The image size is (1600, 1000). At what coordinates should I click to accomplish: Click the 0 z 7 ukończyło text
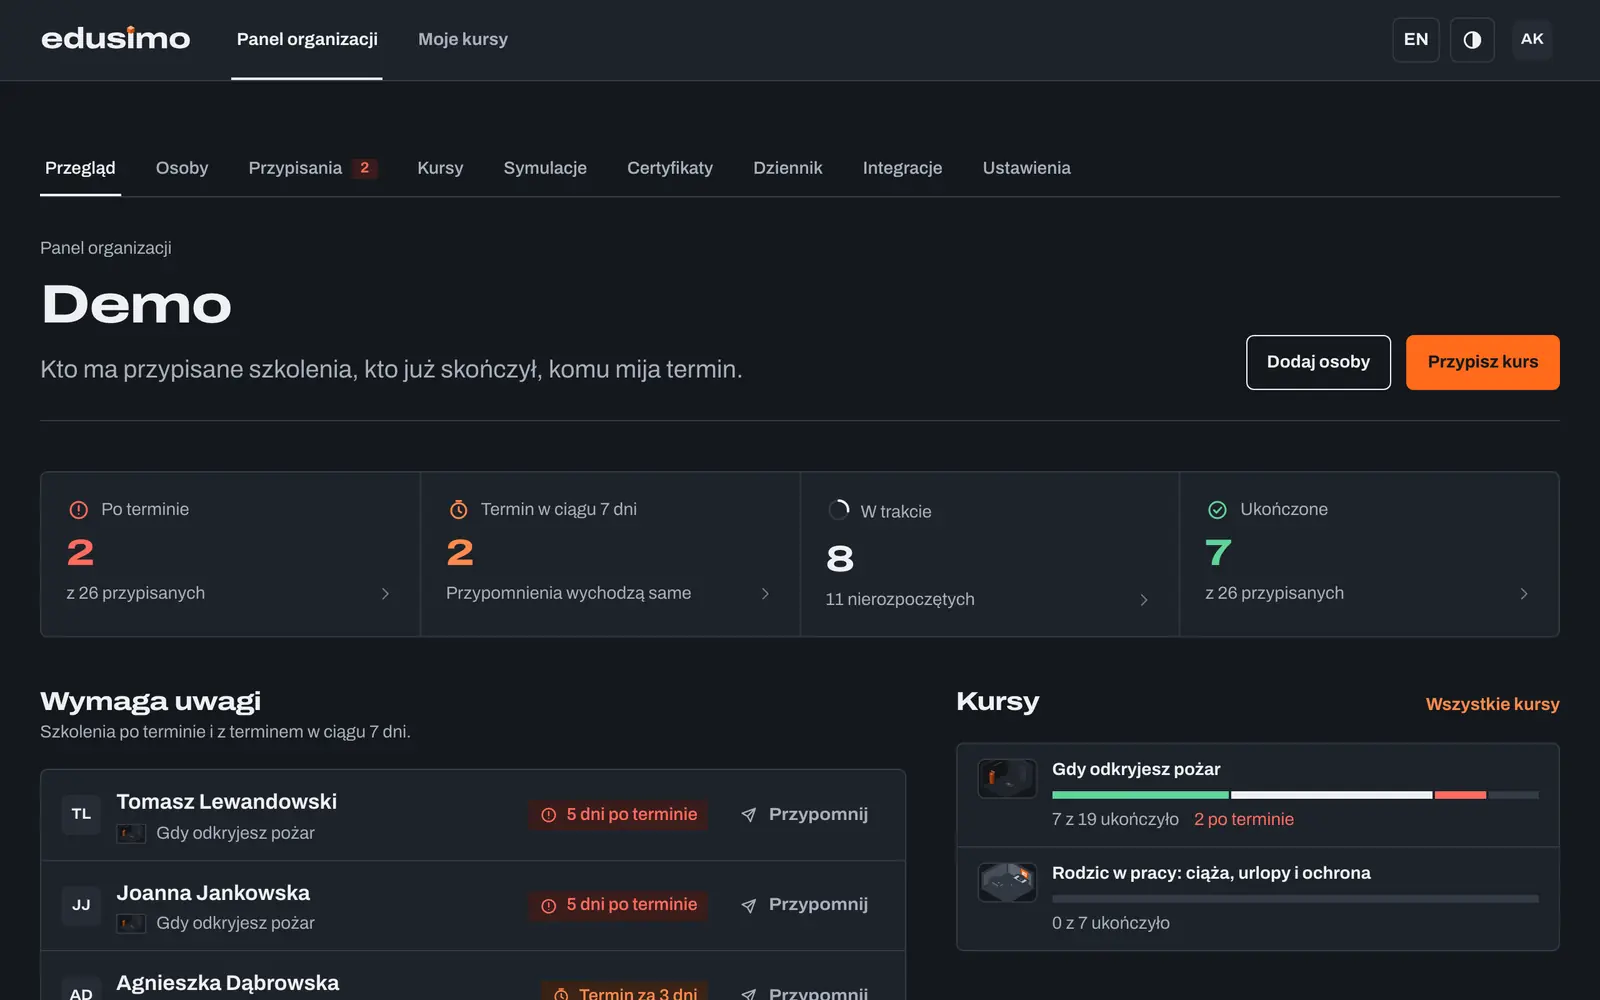1111,923
